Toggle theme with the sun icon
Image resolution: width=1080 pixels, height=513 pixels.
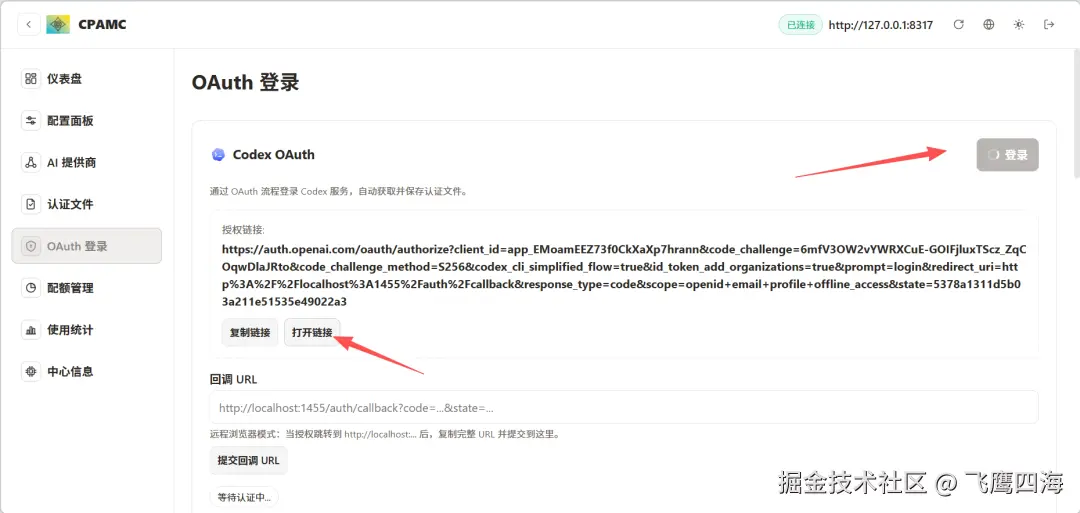click(1019, 25)
